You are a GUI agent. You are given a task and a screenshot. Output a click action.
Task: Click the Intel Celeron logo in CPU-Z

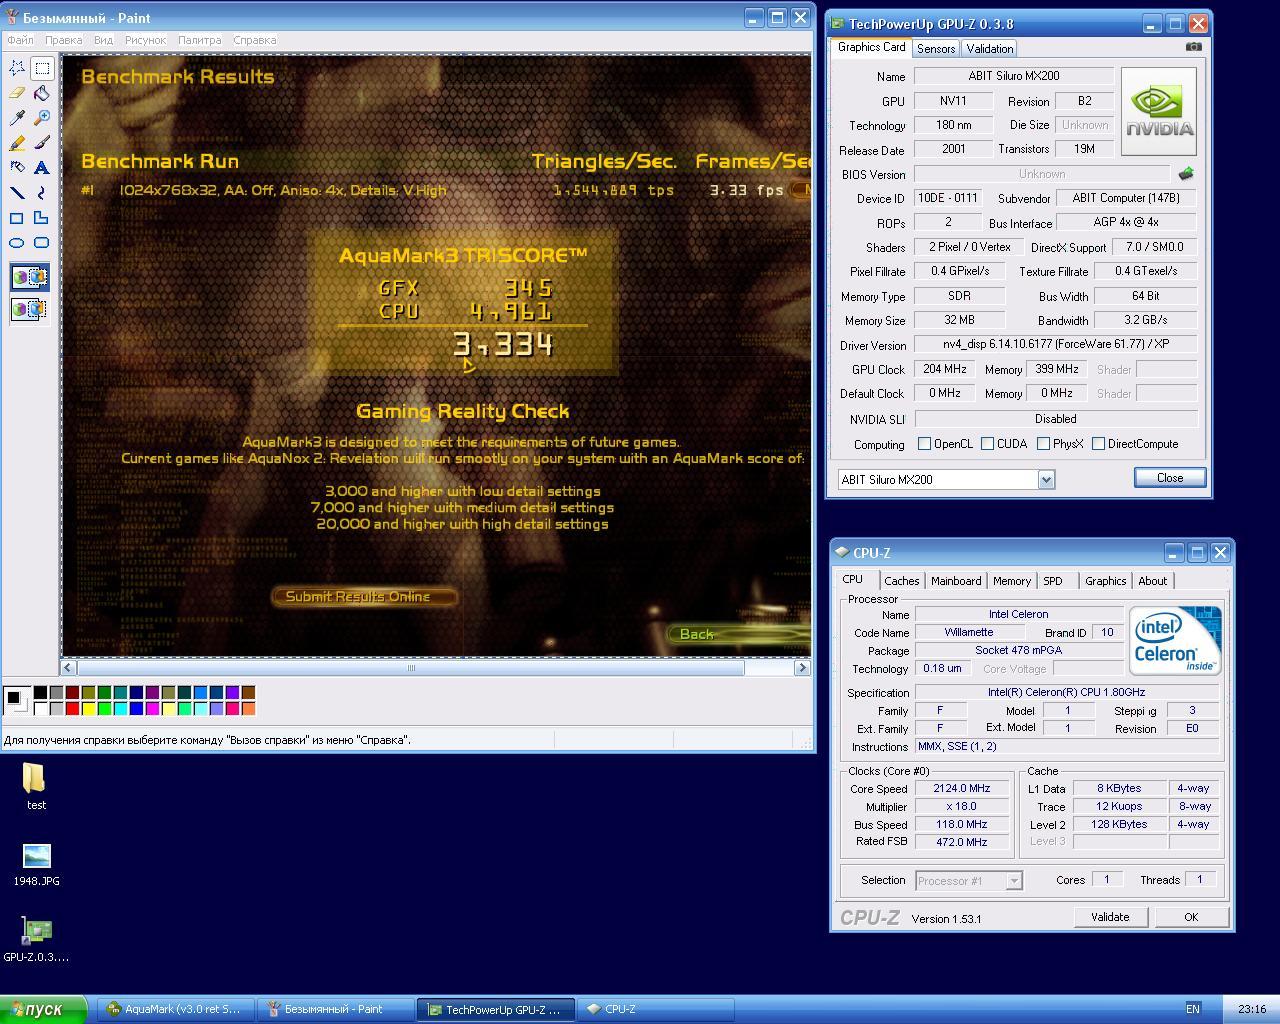pyautogui.click(x=1175, y=639)
